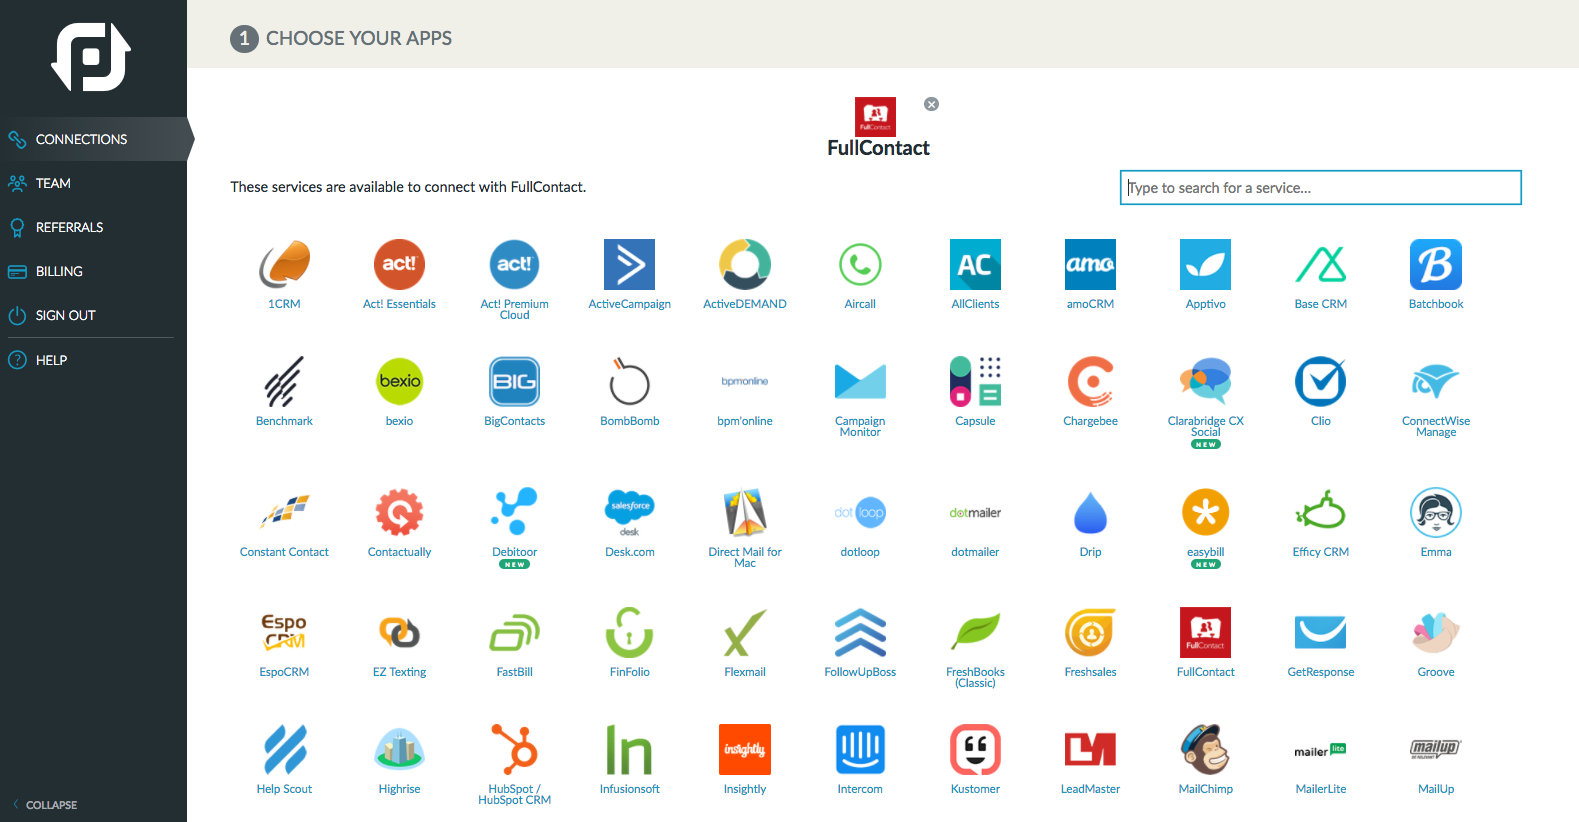Viewport: 1579px width, 822px height.
Task: Select the Clio checkmark icon
Action: pyautogui.click(x=1321, y=381)
